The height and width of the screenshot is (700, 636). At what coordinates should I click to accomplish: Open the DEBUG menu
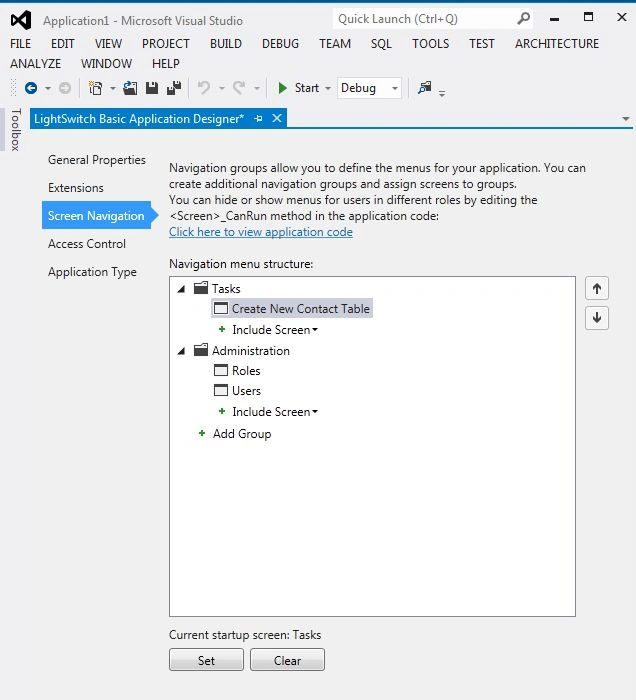click(280, 44)
